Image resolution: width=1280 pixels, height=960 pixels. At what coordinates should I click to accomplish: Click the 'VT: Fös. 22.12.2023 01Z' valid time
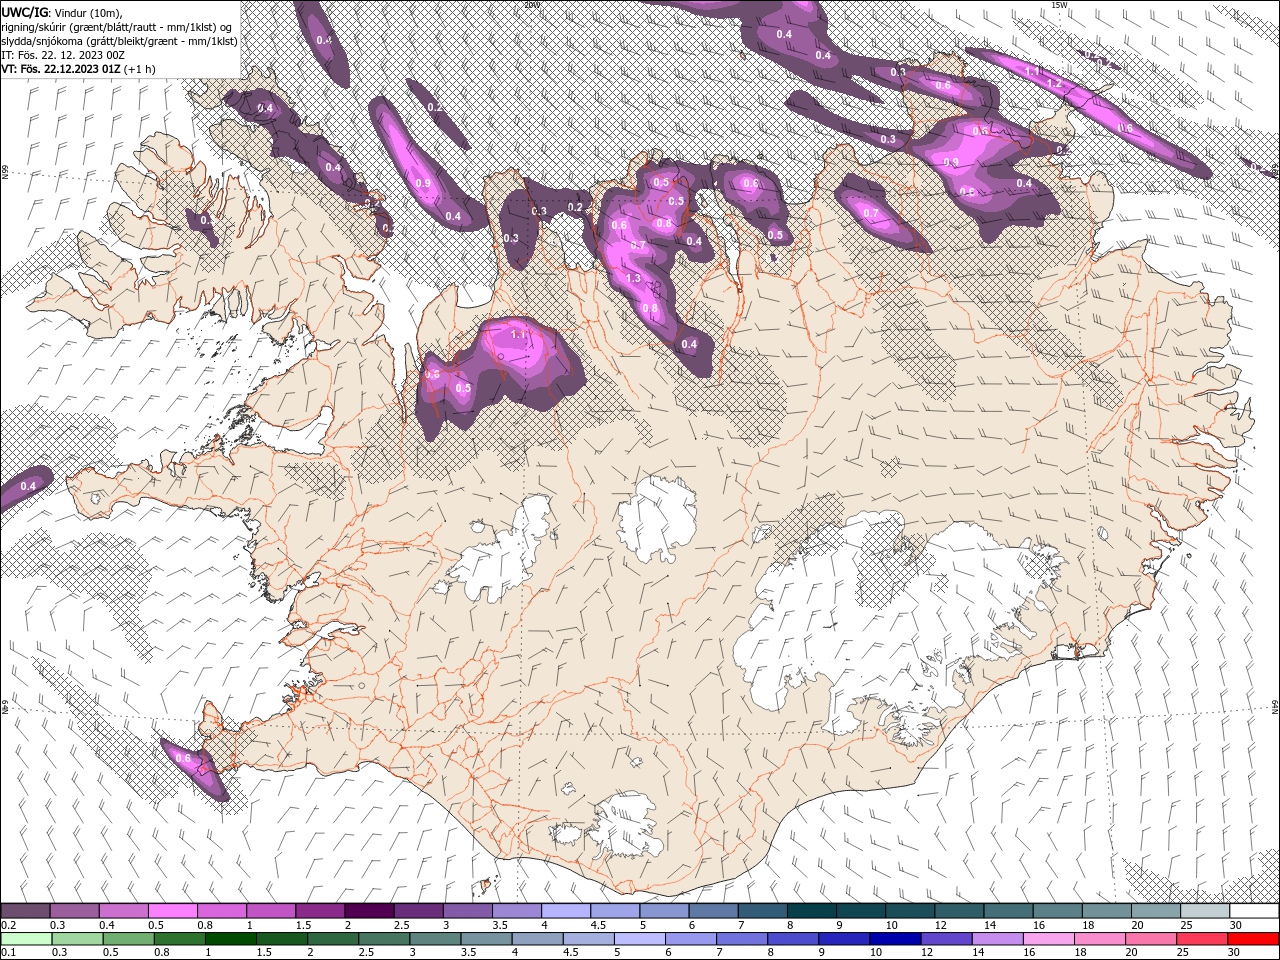[60, 69]
